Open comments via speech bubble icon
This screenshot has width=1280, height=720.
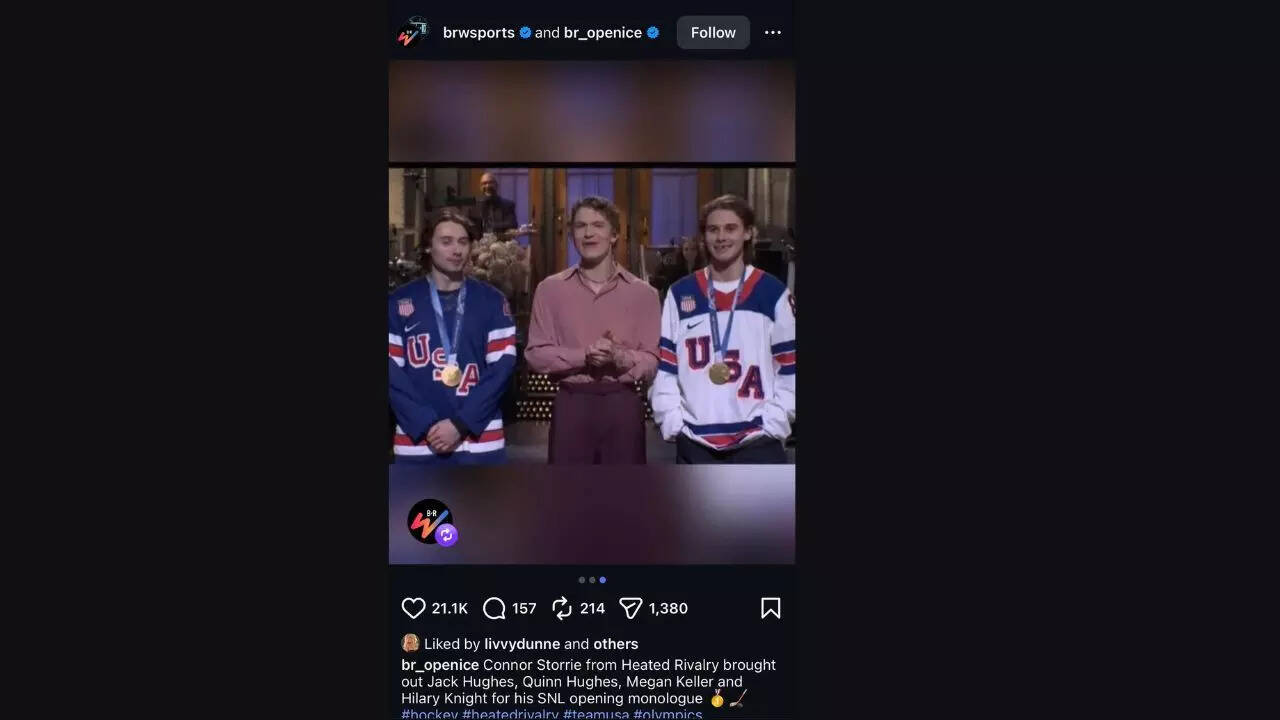494,608
